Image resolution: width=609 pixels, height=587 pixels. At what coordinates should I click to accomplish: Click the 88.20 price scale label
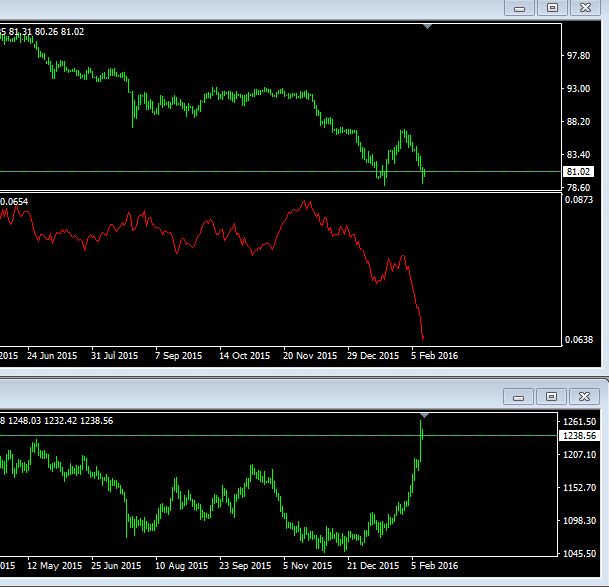tap(578, 122)
